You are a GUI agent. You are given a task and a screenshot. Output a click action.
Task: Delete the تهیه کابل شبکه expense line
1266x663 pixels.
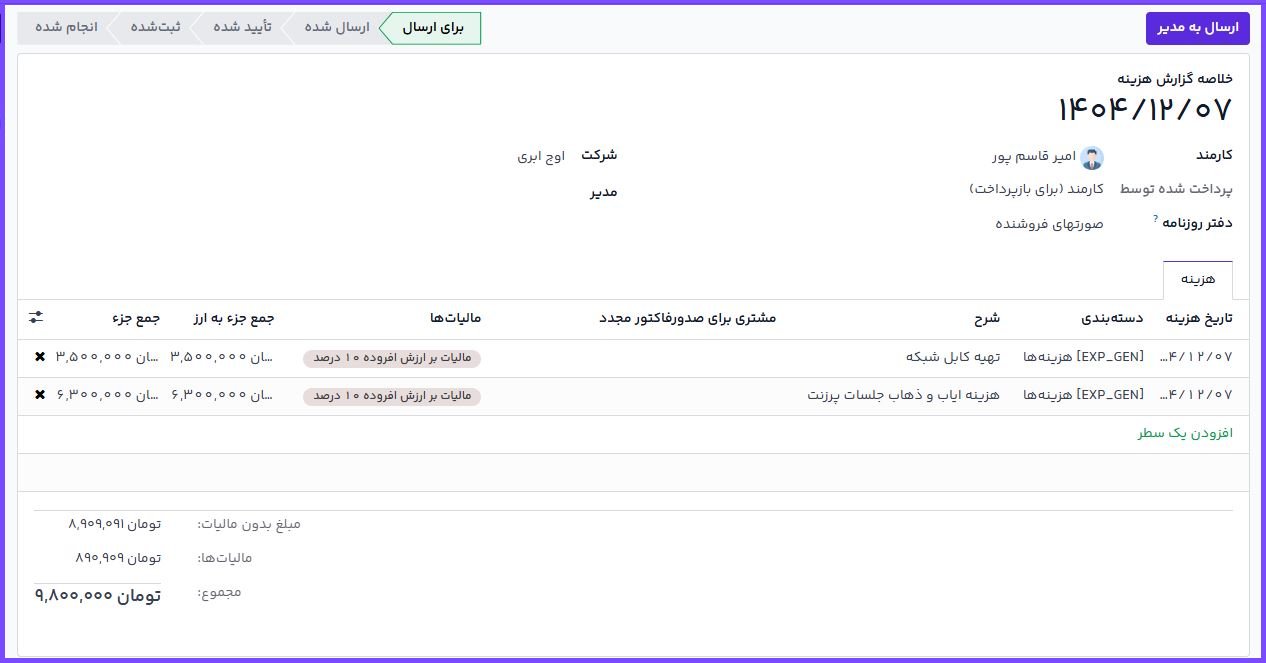coord(40,357)
